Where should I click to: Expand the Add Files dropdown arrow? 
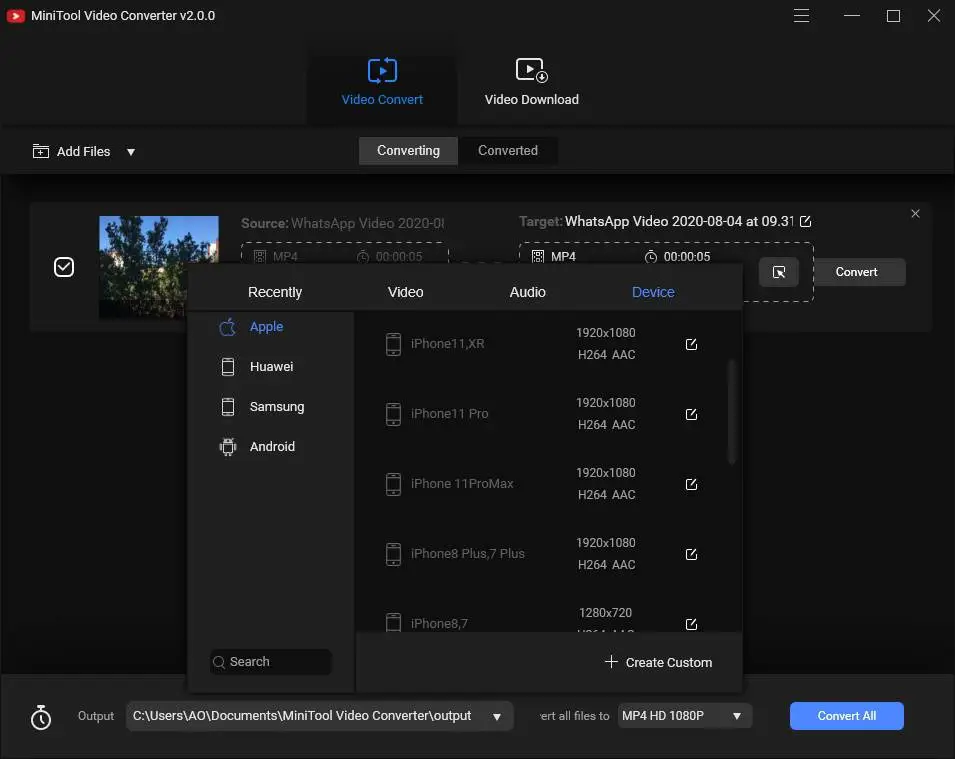click(131, 152)
